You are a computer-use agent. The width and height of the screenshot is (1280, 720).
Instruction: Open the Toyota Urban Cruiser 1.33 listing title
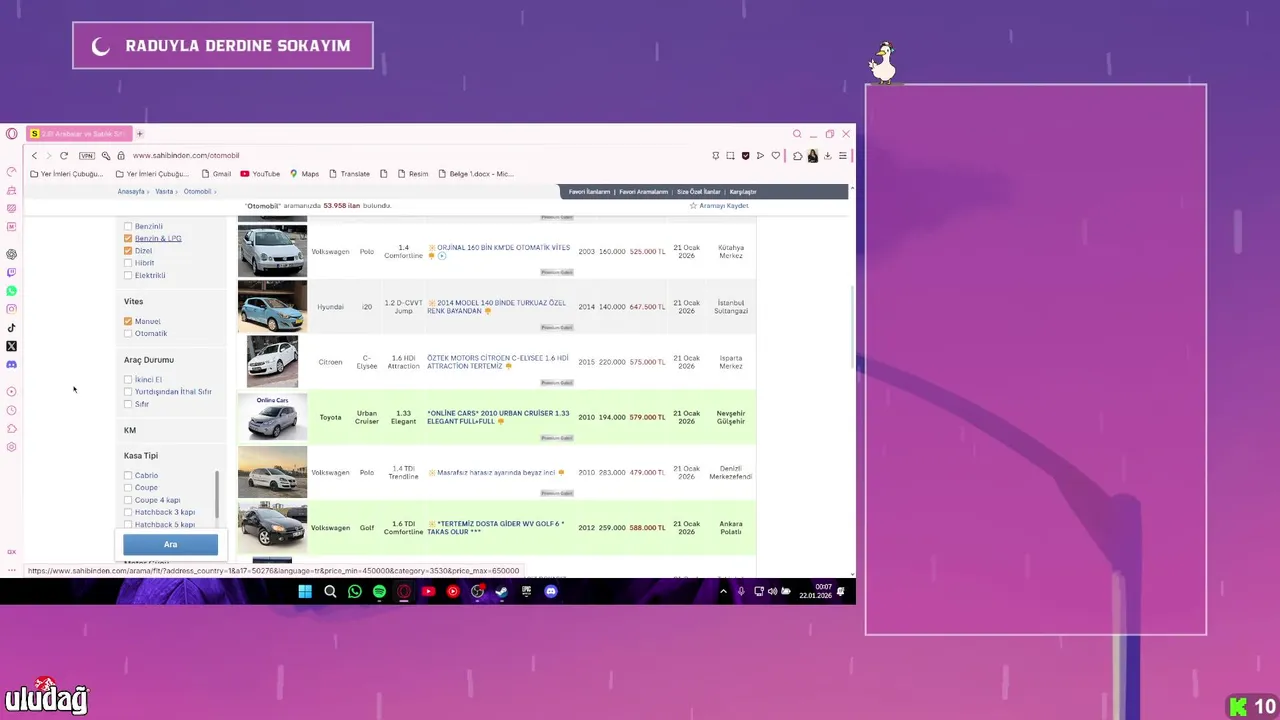tap(498, 417)
